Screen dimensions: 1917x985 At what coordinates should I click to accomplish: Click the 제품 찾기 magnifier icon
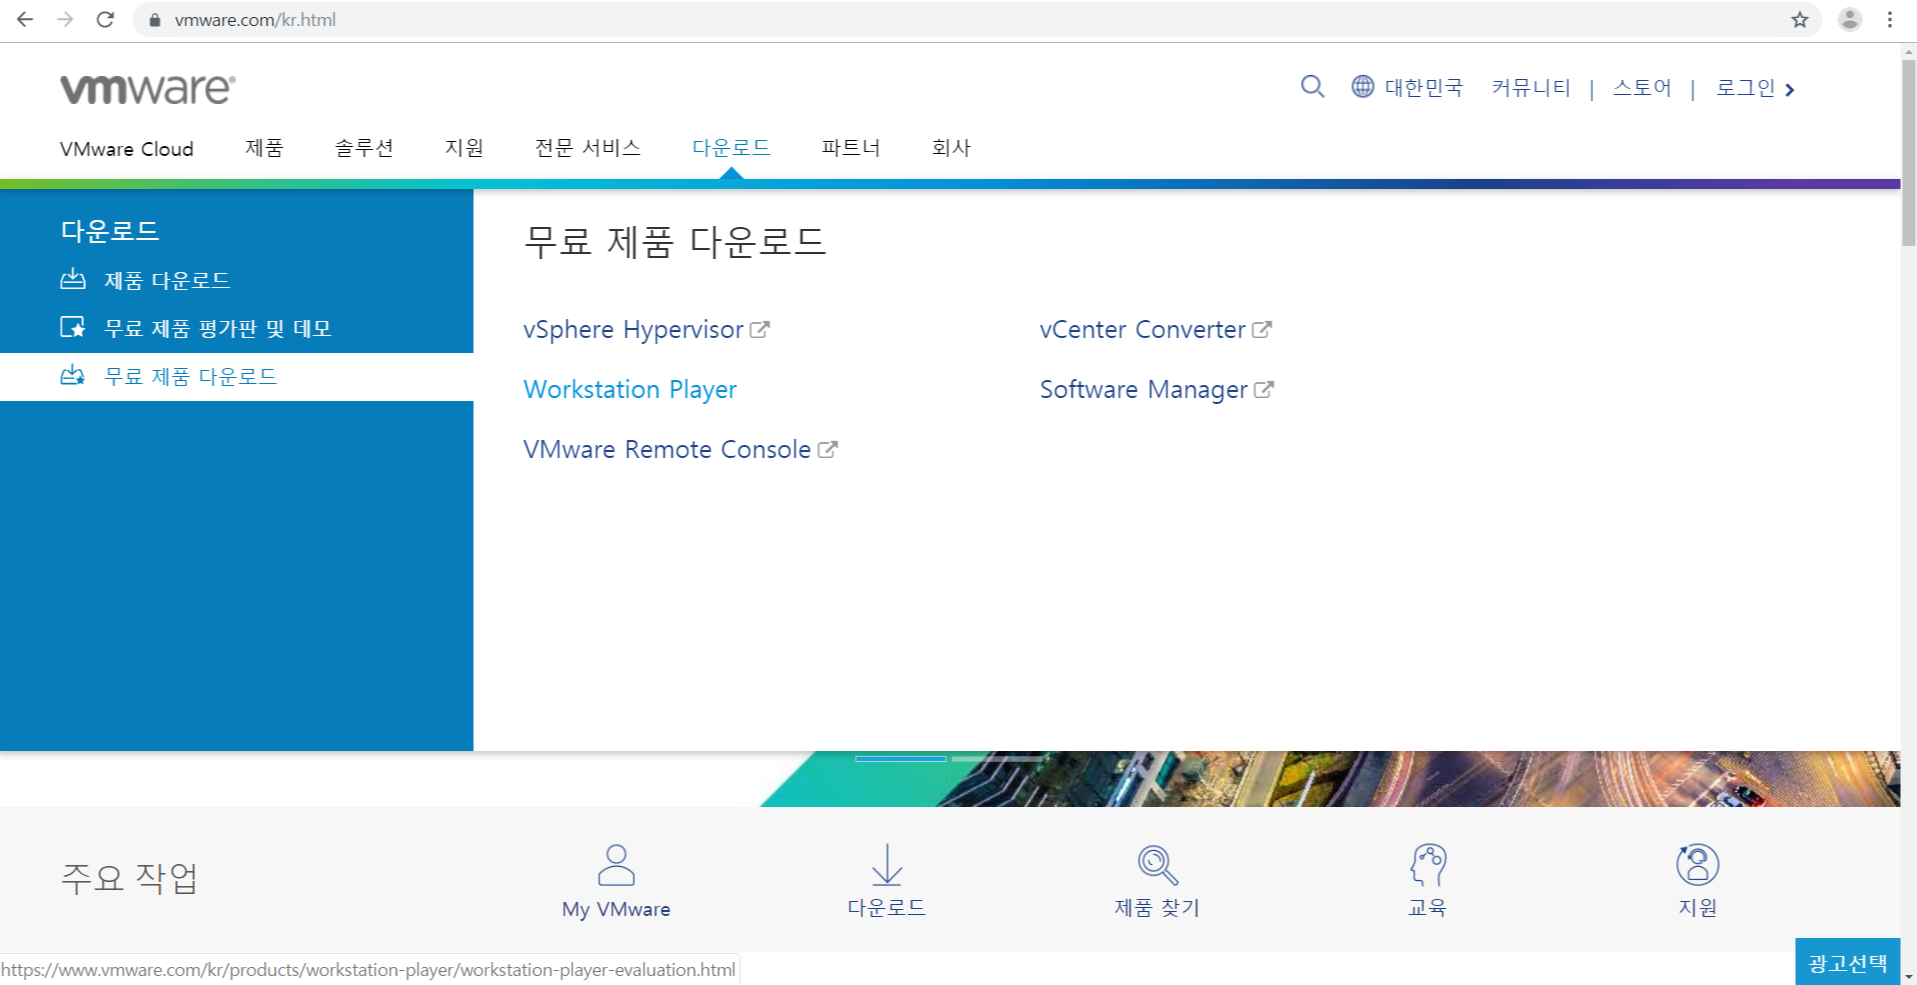[x=1157, y=865]
